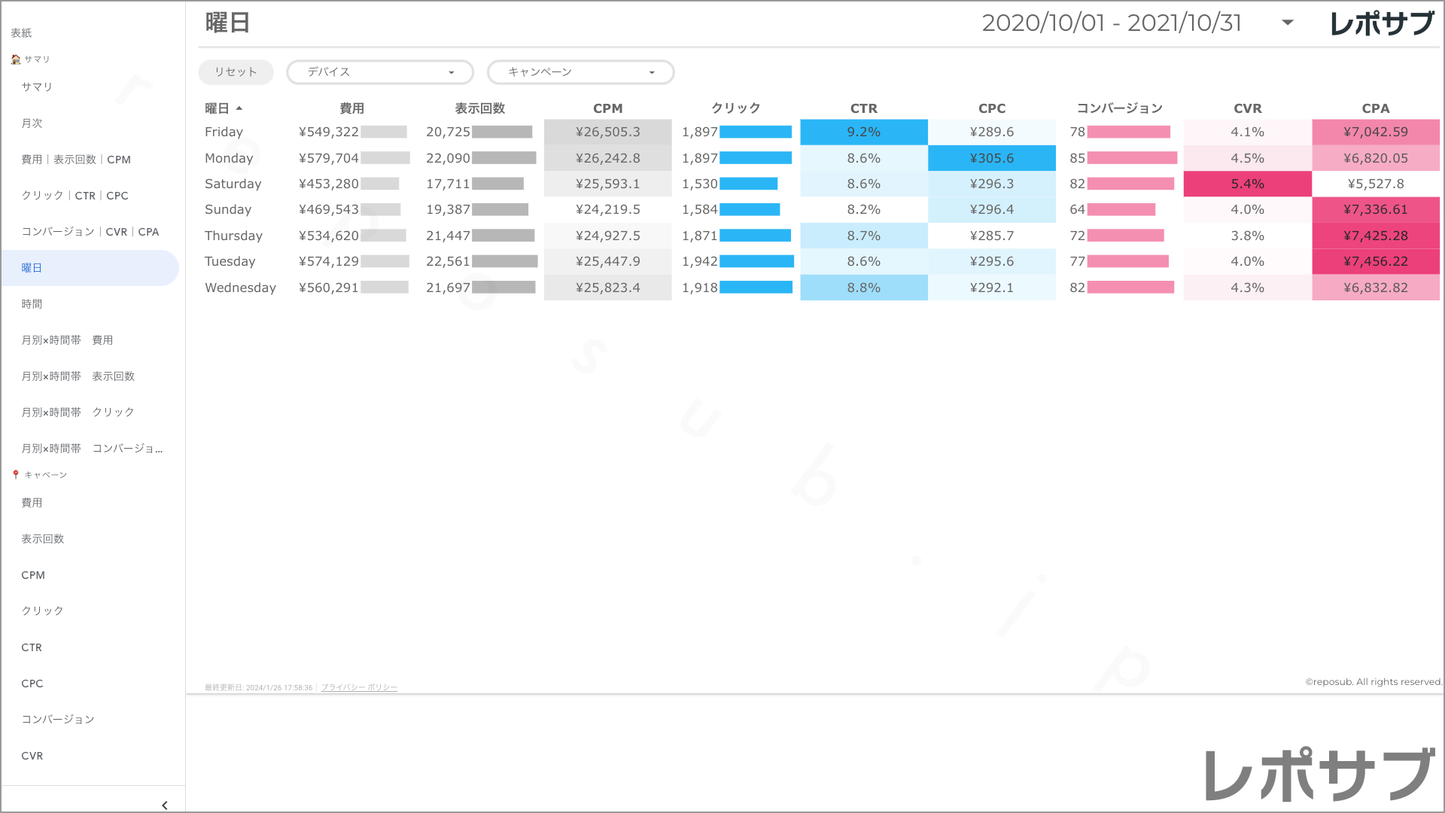Open the 月別×時間帯 費用 page

pos(67,340)
